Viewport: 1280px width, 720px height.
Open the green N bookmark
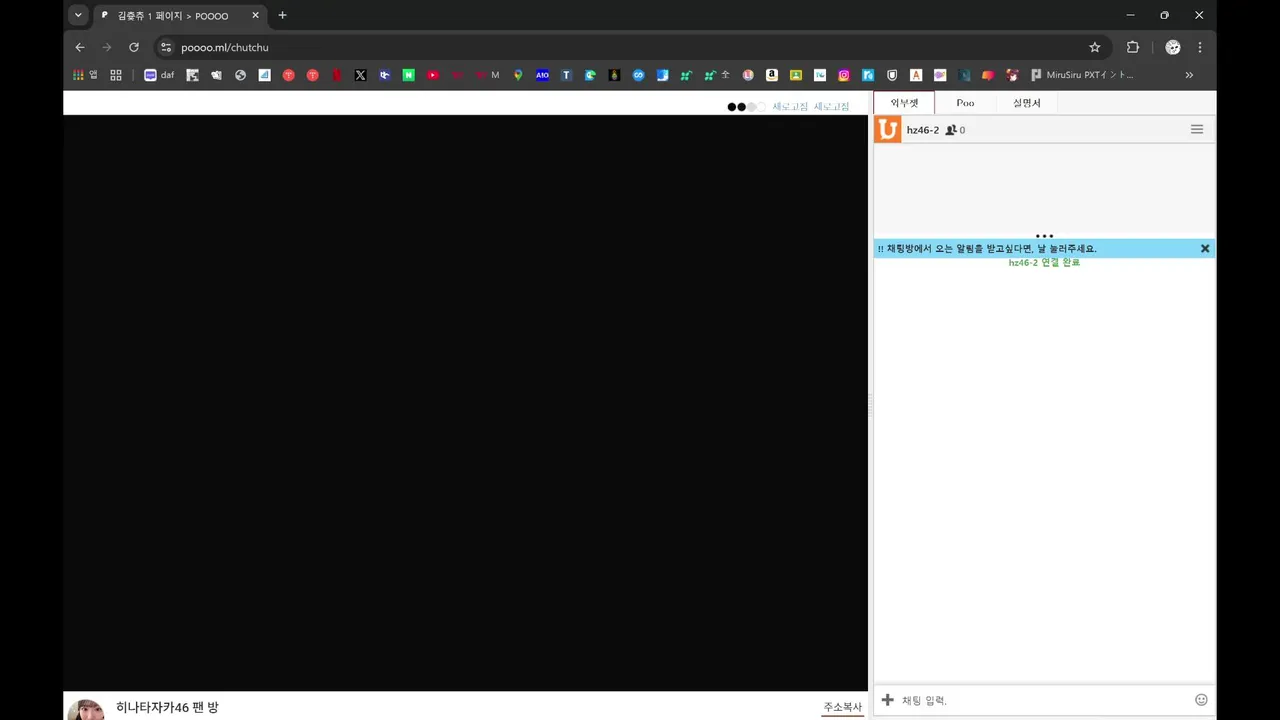(x=408, y=75)
